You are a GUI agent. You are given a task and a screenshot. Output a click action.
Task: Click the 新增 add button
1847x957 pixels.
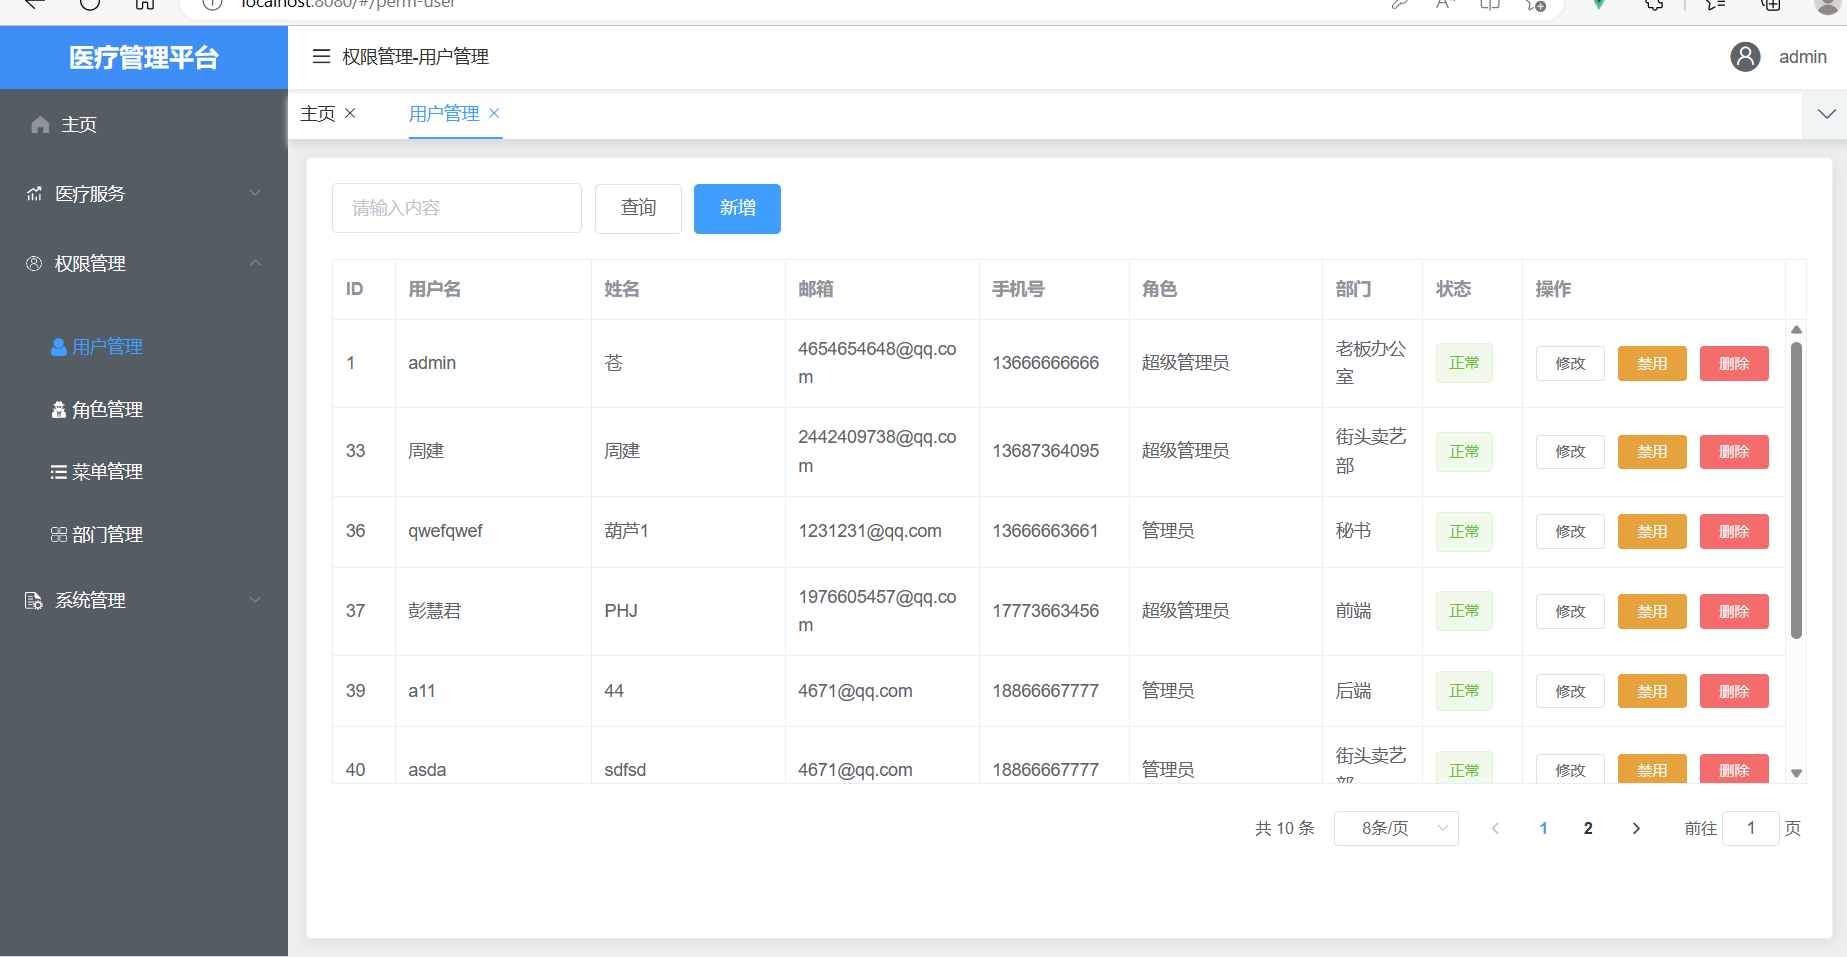(x=737, y=208)
